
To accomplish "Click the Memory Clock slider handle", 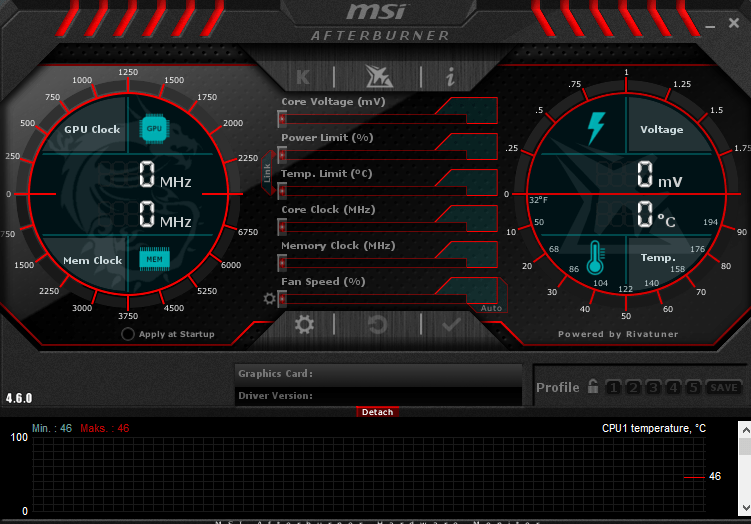I will click(x=282, y=262).
